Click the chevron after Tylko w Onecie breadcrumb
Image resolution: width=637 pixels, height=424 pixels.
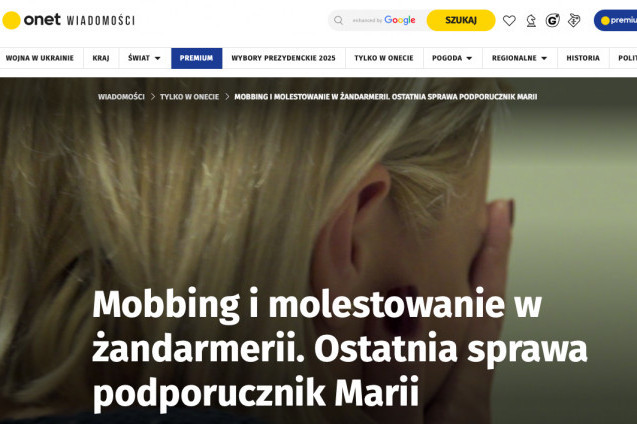click(227, 97)
